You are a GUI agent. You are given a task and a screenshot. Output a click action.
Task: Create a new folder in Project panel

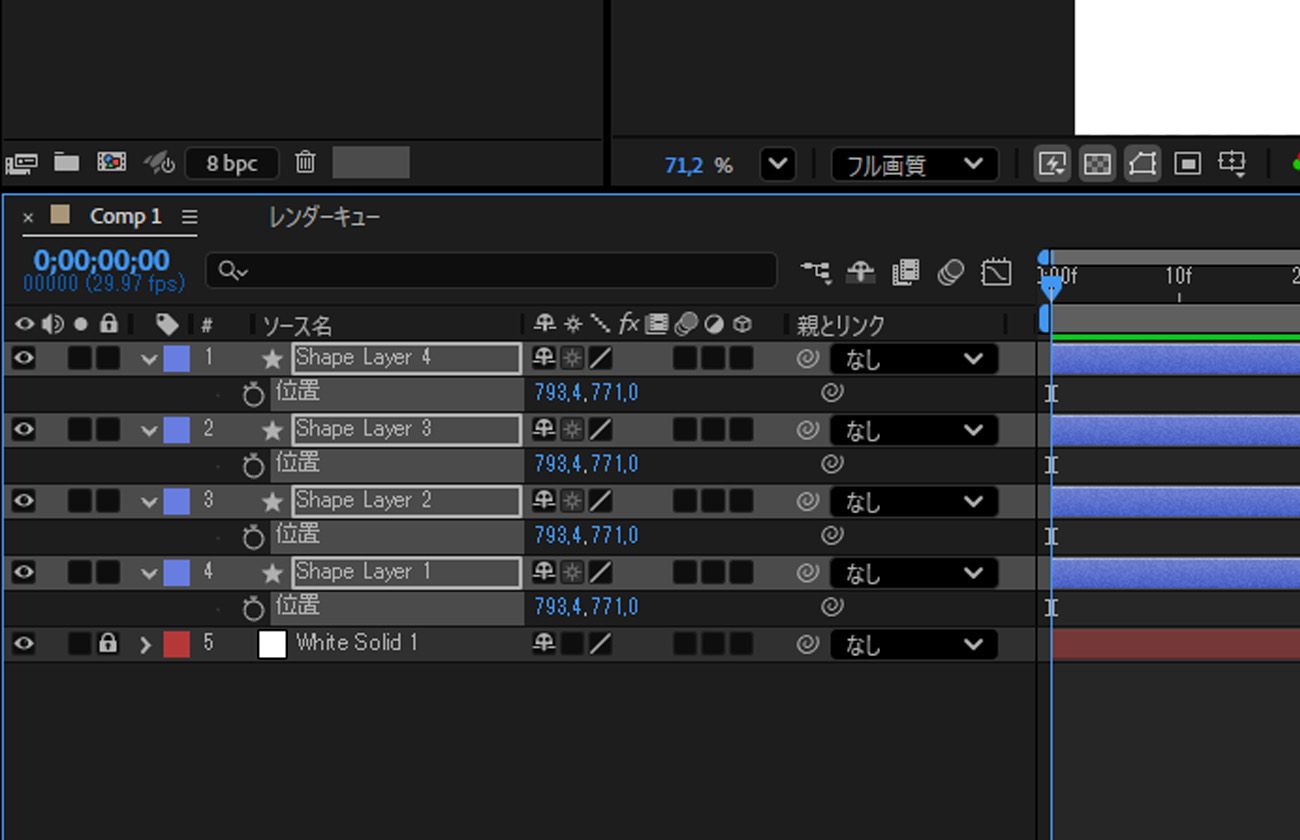click(x=67, y=162)
